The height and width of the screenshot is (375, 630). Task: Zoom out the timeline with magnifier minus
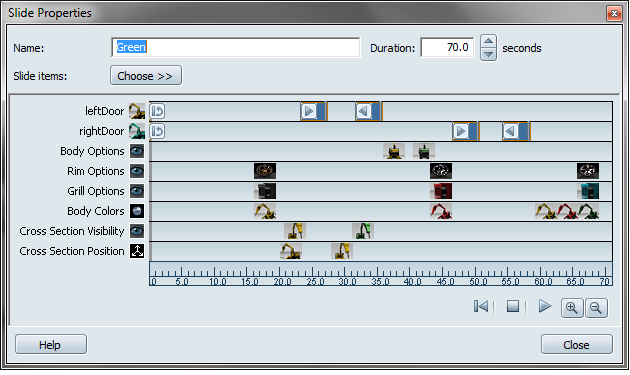coord(596,308)
